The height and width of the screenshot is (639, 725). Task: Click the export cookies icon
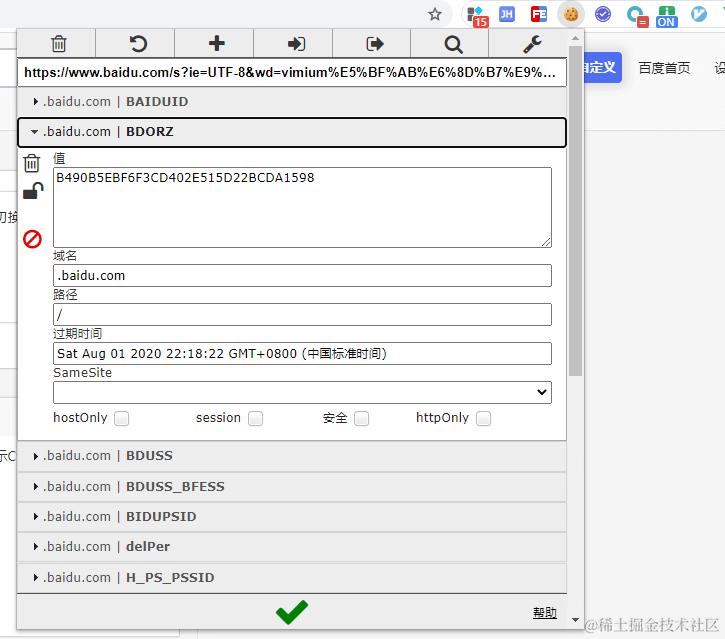tap(375, 44)
